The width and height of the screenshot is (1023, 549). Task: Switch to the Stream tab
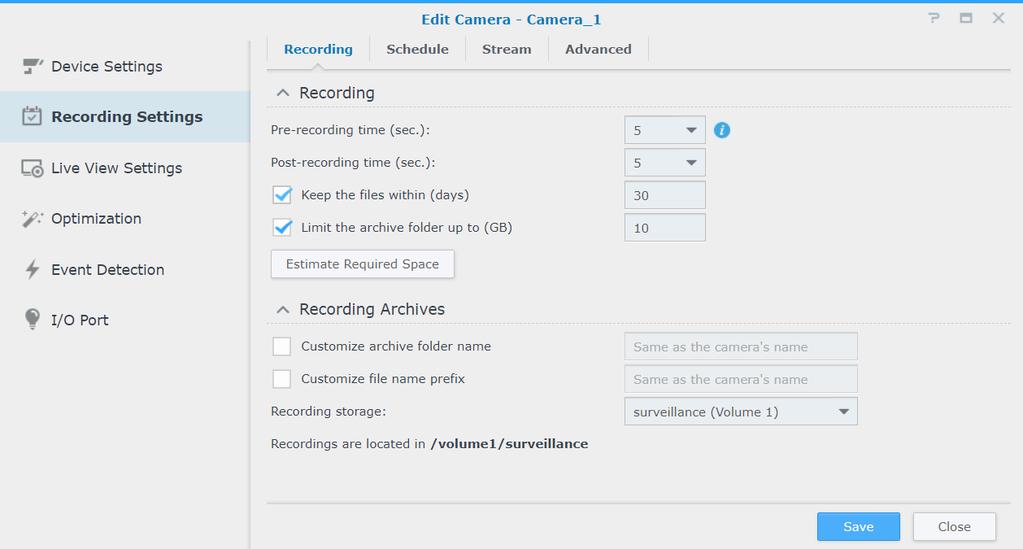506,49
